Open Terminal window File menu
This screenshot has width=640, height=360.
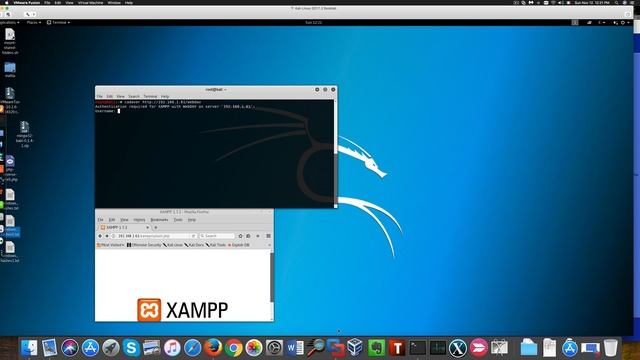[x=100, y=96]
